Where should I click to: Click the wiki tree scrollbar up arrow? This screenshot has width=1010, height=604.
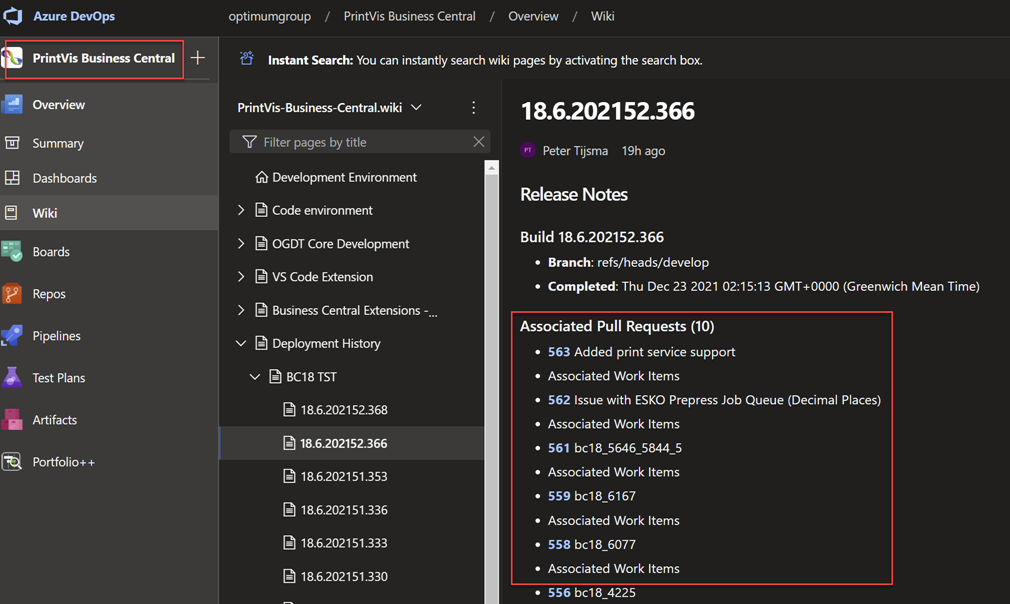(x=491, y=168)
